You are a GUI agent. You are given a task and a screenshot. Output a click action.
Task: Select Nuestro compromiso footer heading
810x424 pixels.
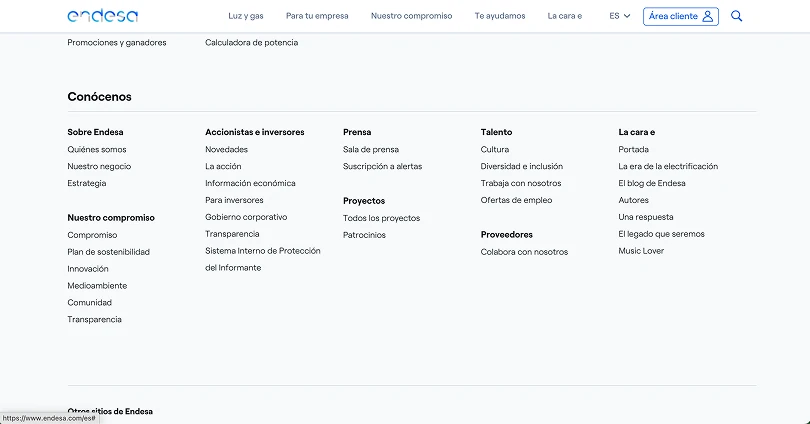tap(111, 218)
